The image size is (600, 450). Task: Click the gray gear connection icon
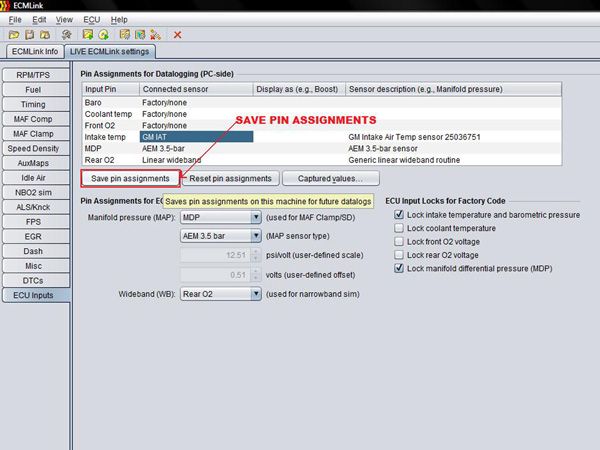67,35
